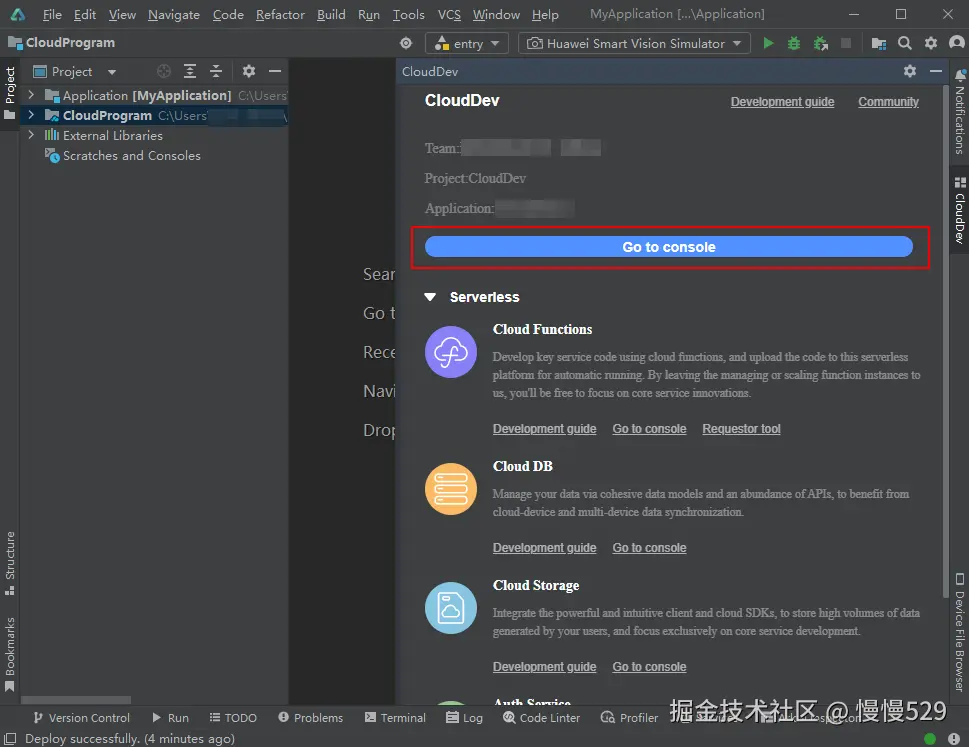Click the green Run triangle in toolbar
969x747 pixels.
(x=768, y=43)
